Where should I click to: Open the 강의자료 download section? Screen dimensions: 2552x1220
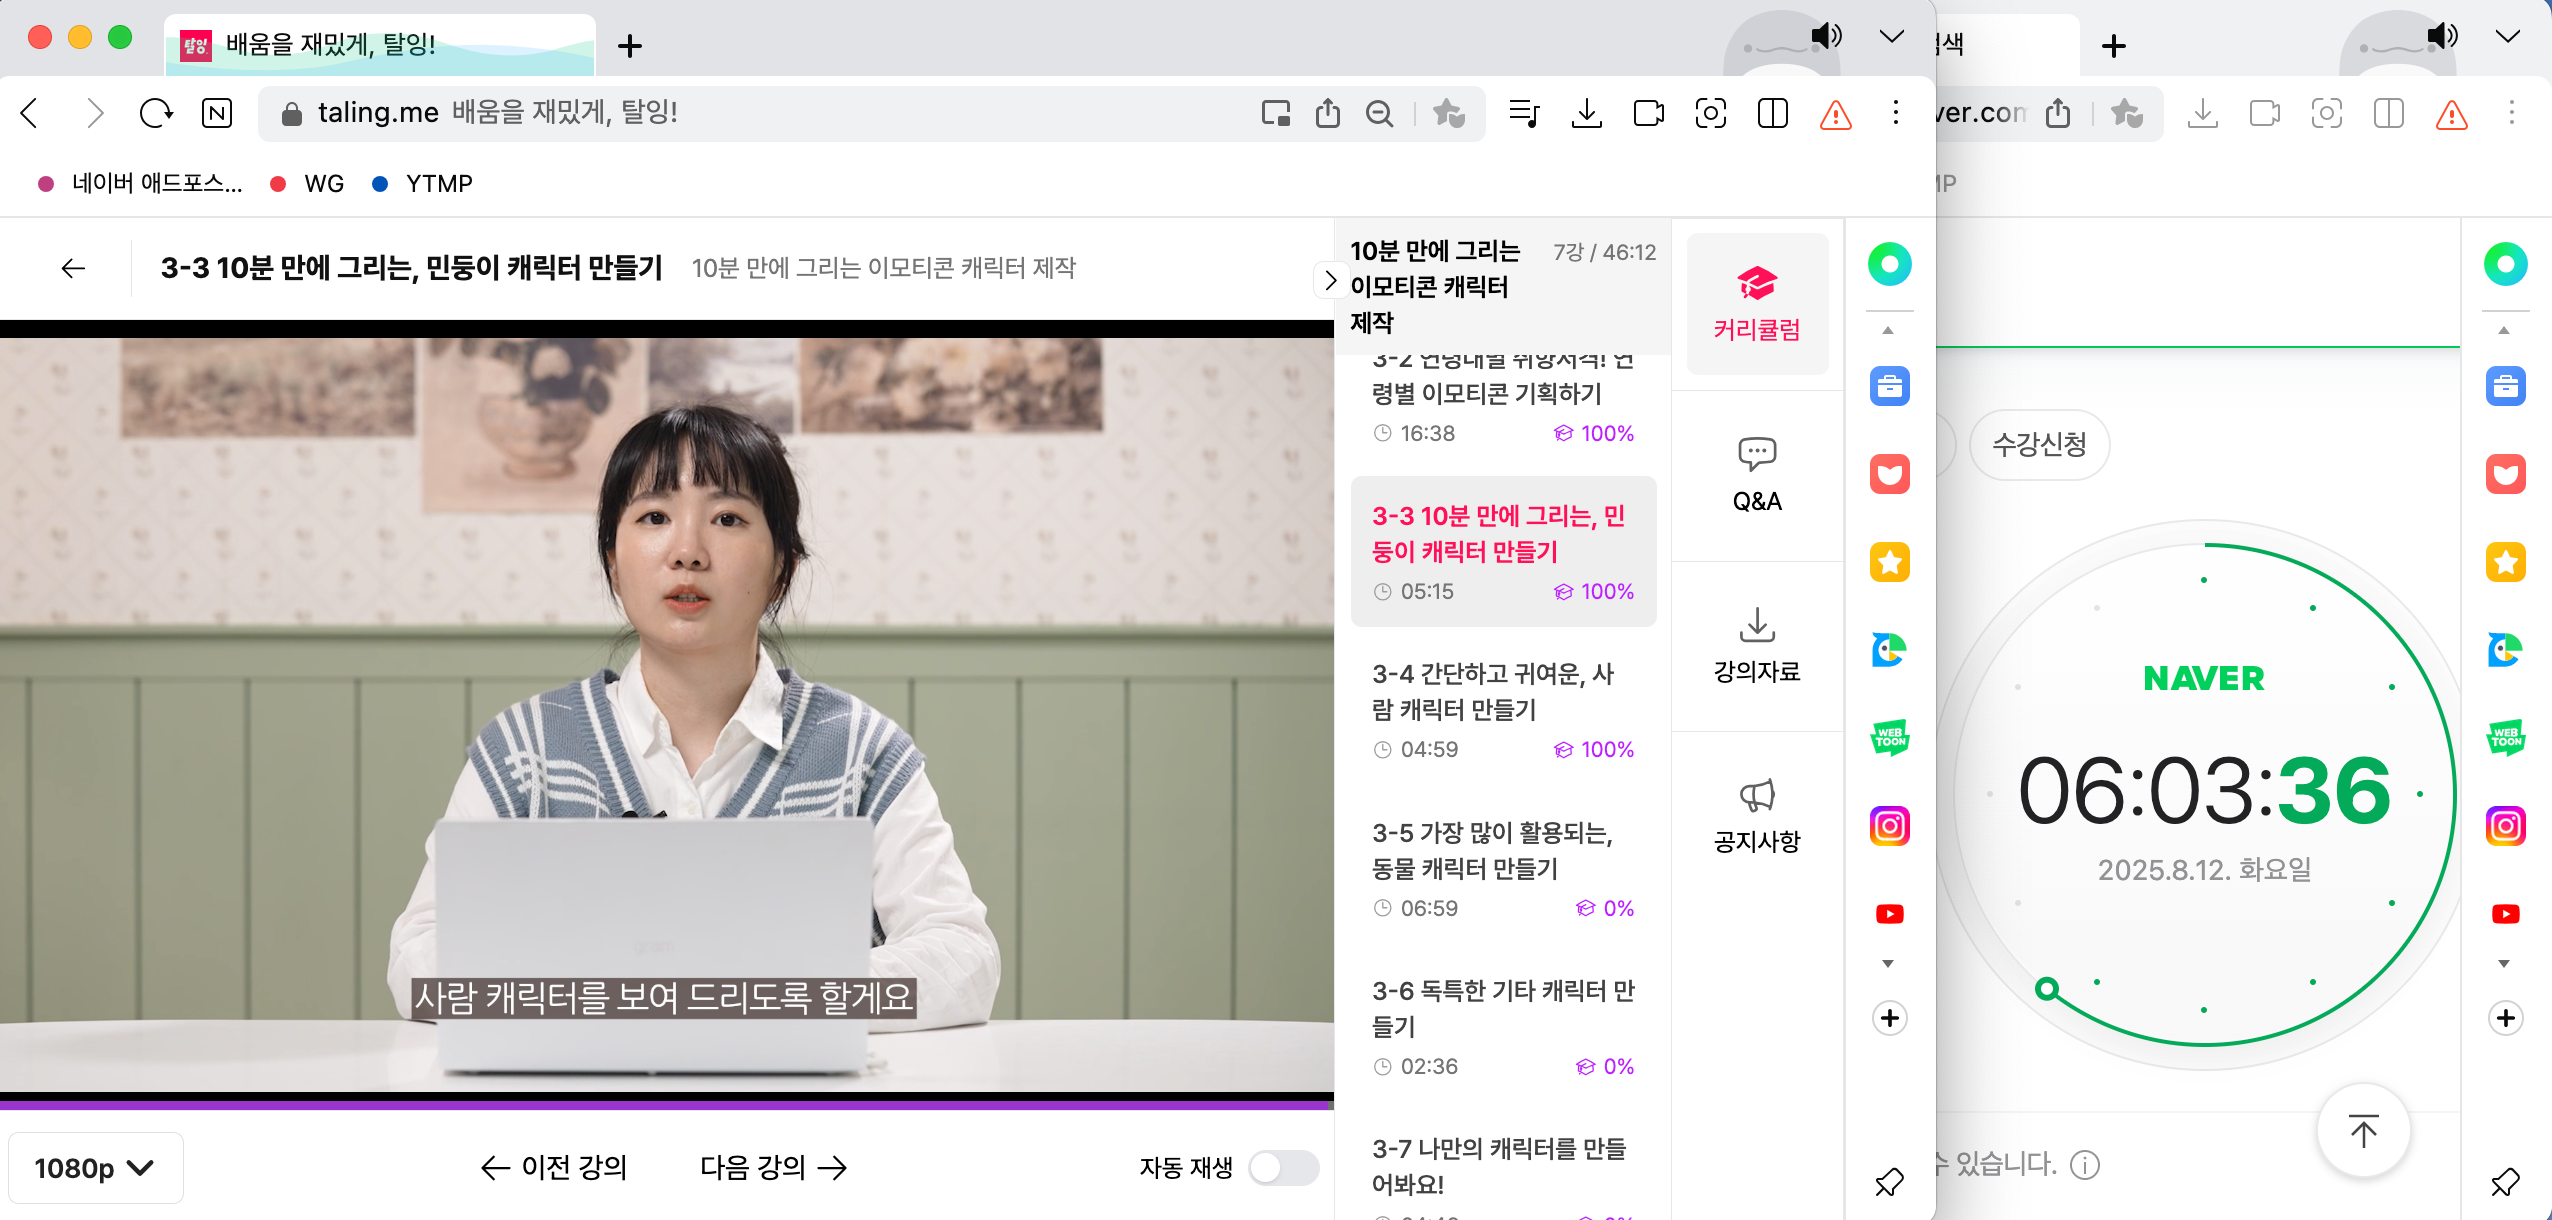pyautogui.click(x=1756, y=645)
